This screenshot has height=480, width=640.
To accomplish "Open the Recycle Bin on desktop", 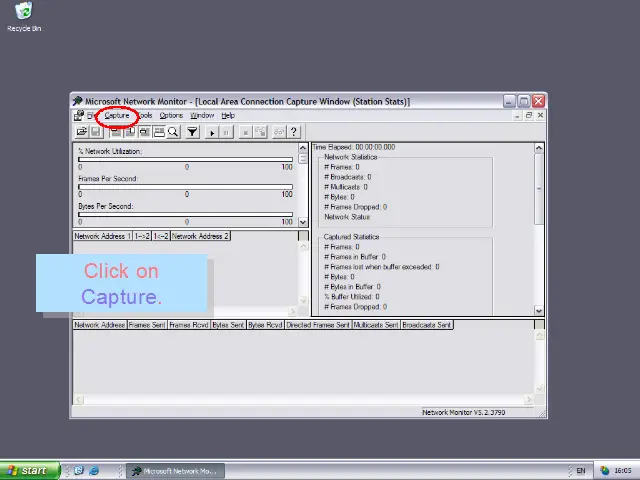I will (x=23, y=14).
